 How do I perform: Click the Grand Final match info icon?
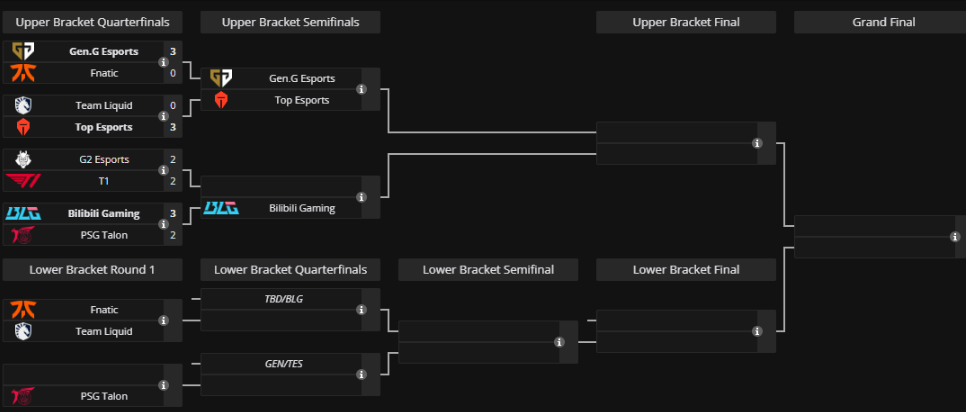point(955,237)
